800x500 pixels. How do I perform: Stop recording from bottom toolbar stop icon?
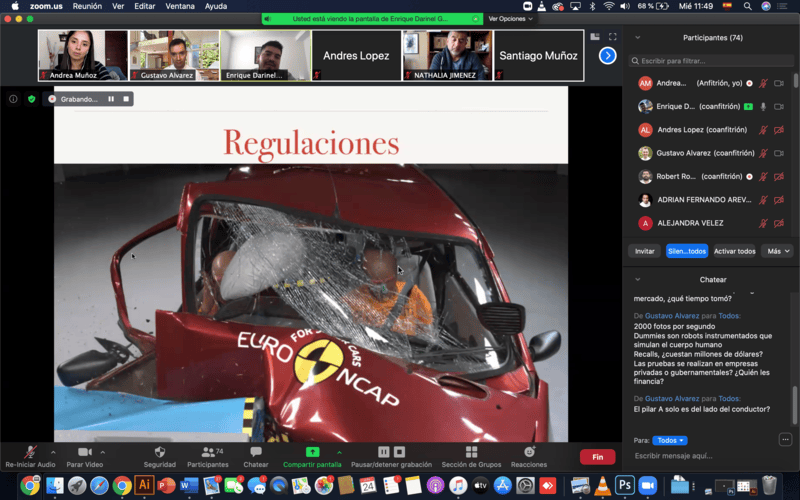point(399,452)
